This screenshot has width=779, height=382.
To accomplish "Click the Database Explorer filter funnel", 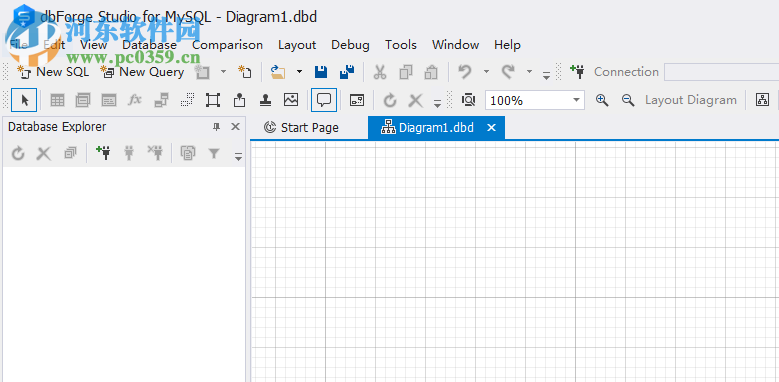I will coord(214,153).
